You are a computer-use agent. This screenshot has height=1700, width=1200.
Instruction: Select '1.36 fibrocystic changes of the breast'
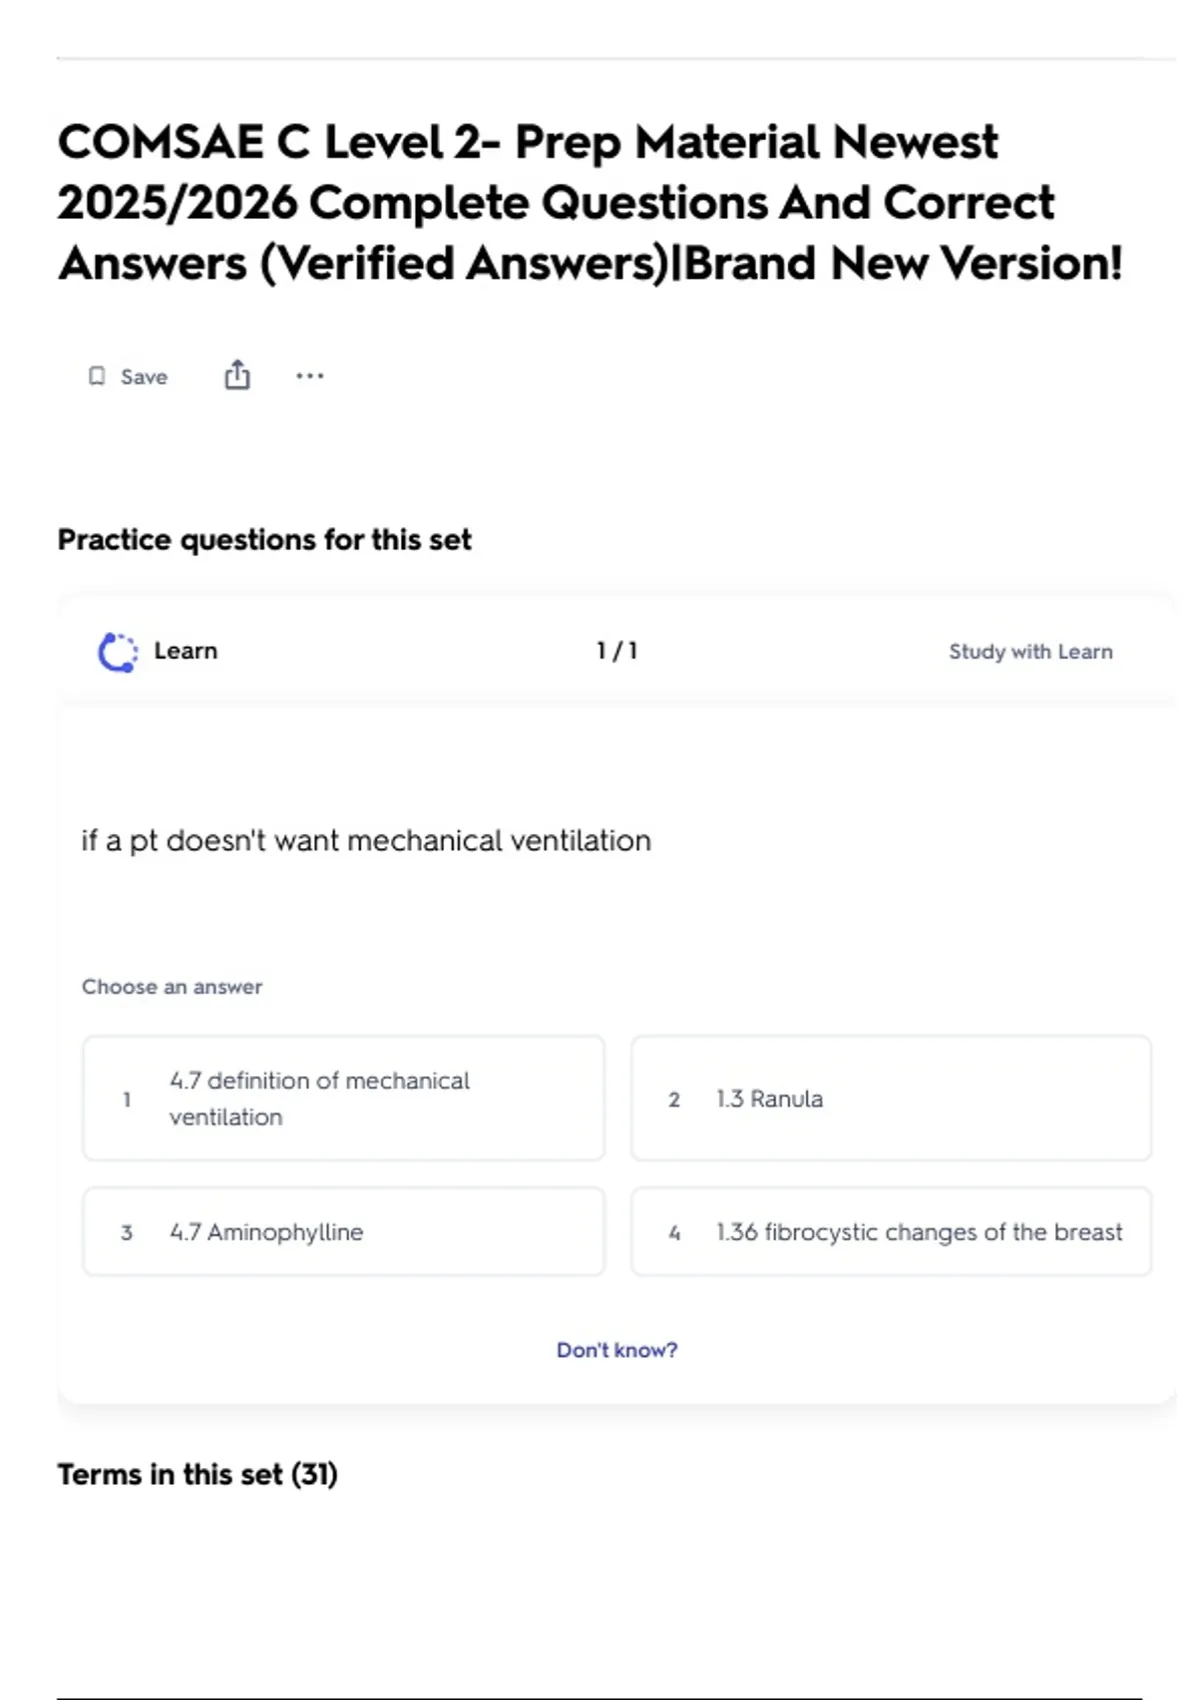(890, 1232)
